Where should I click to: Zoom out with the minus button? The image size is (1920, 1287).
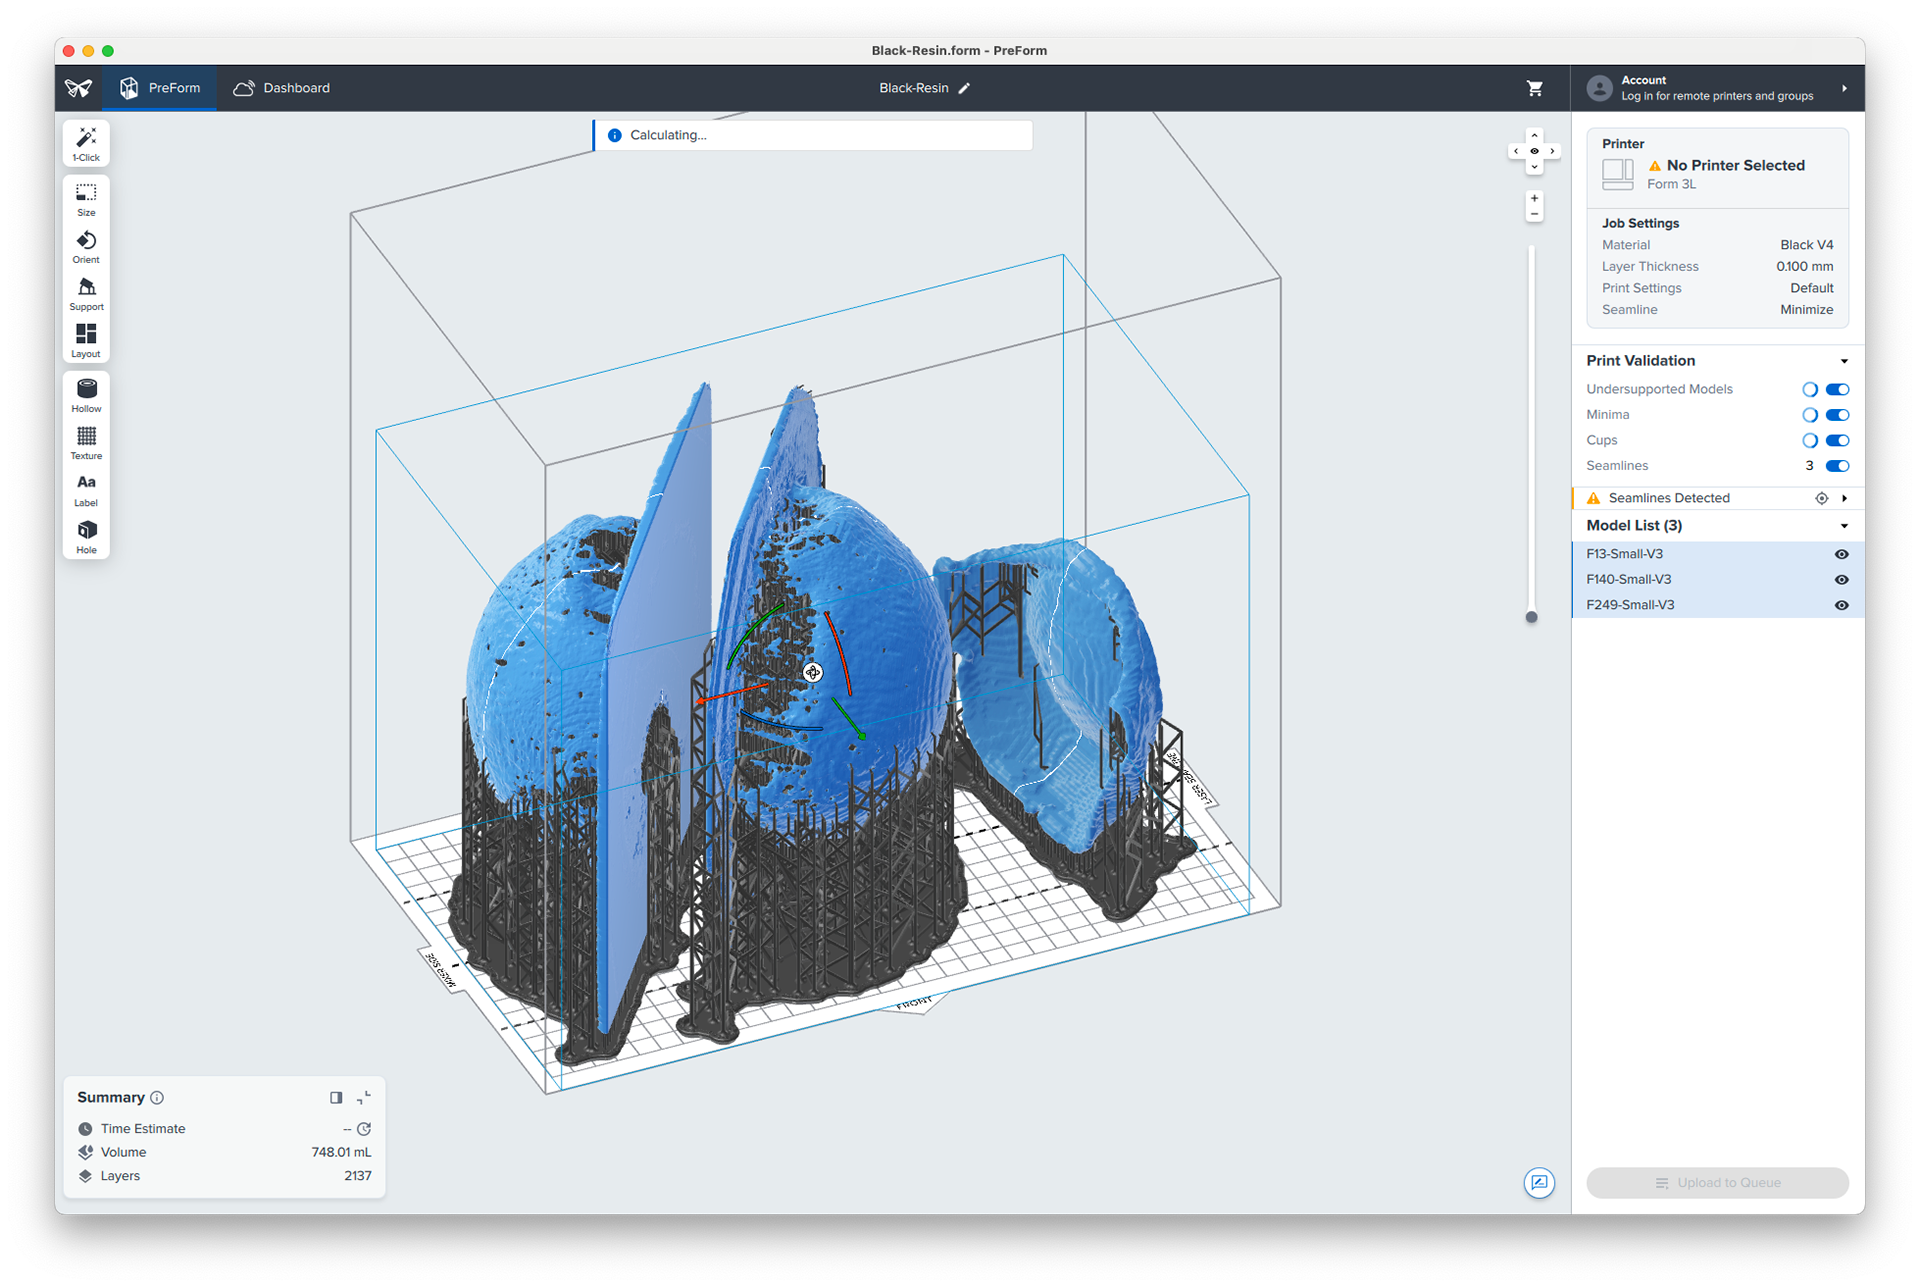1534,214
